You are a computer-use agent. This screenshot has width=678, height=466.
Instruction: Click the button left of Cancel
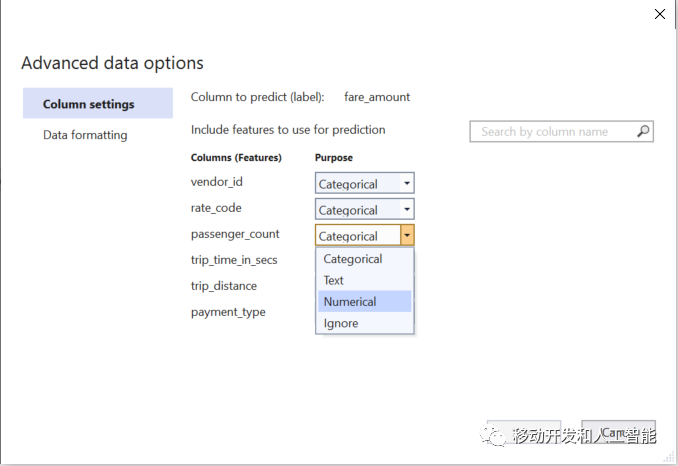click(x=524, y=433)
